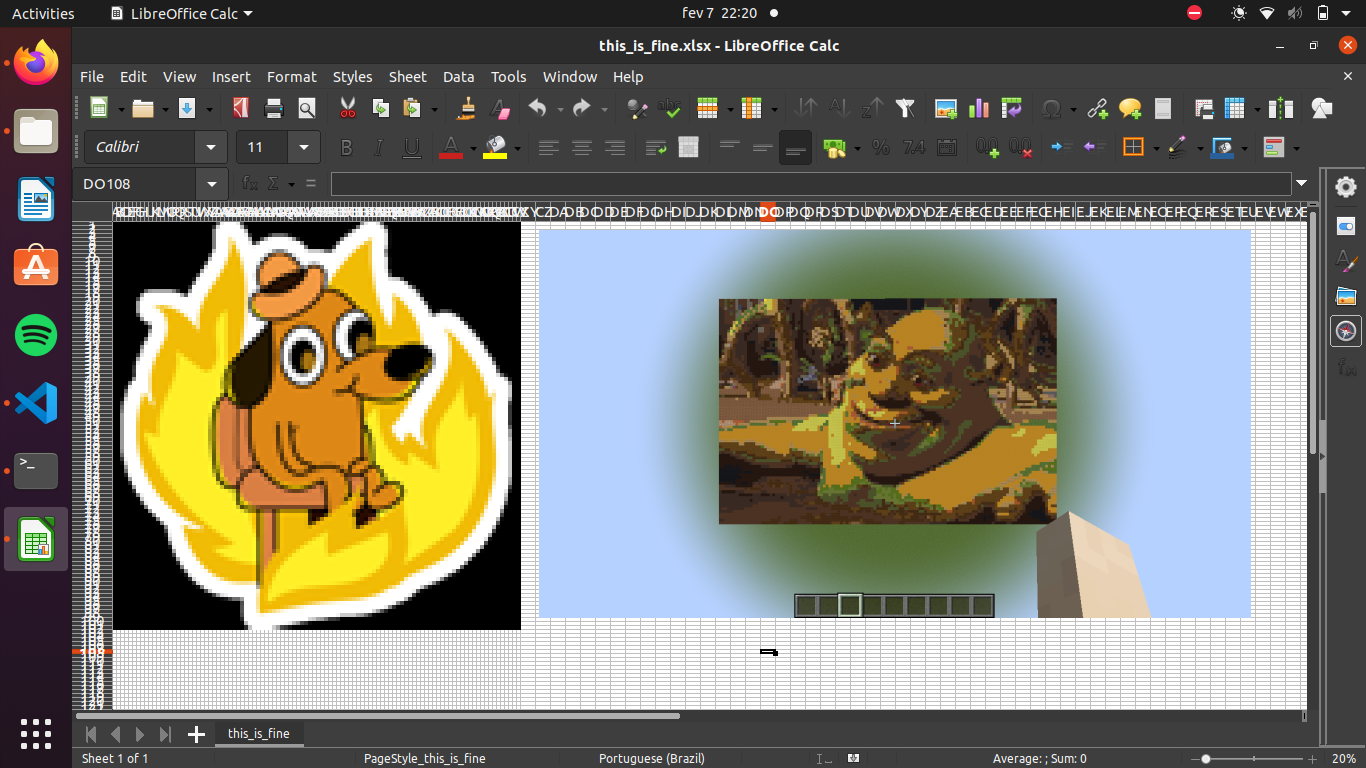Screen dimensions: 1366x768
Task: Delete a decimal place
Action: pos(1021,147)
